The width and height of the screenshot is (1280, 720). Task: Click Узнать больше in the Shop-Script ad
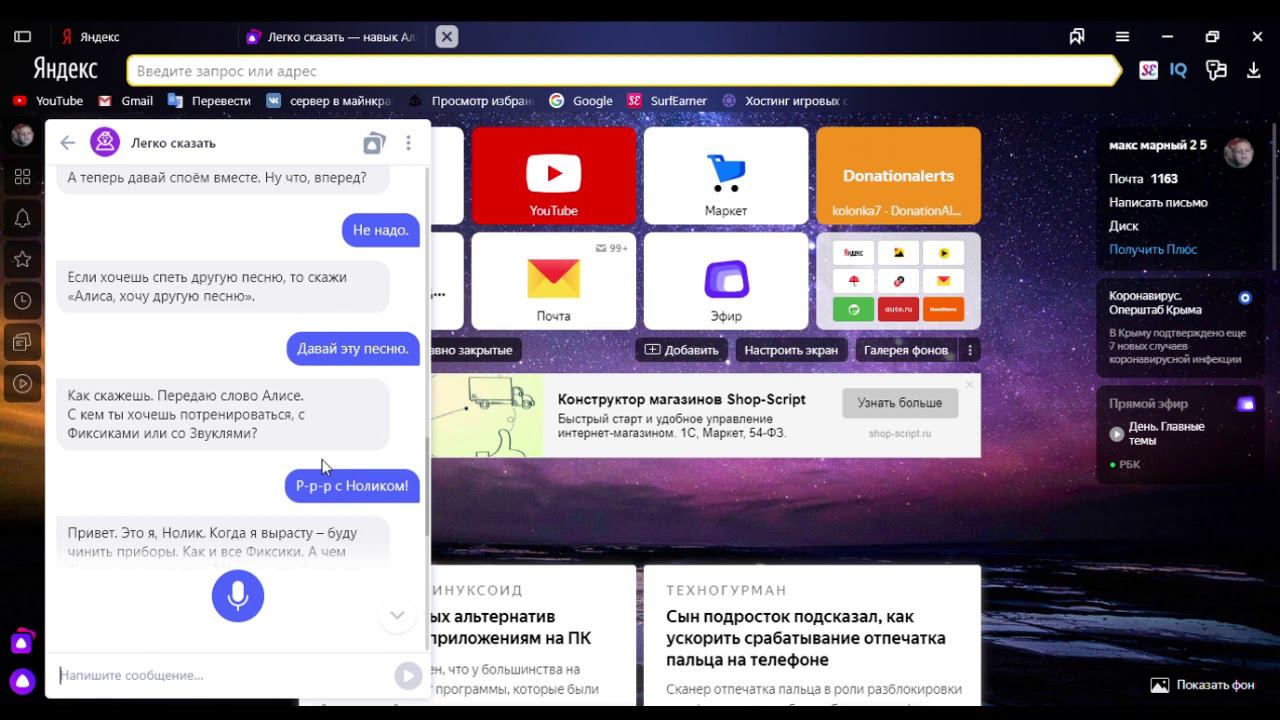click(900, 403)
